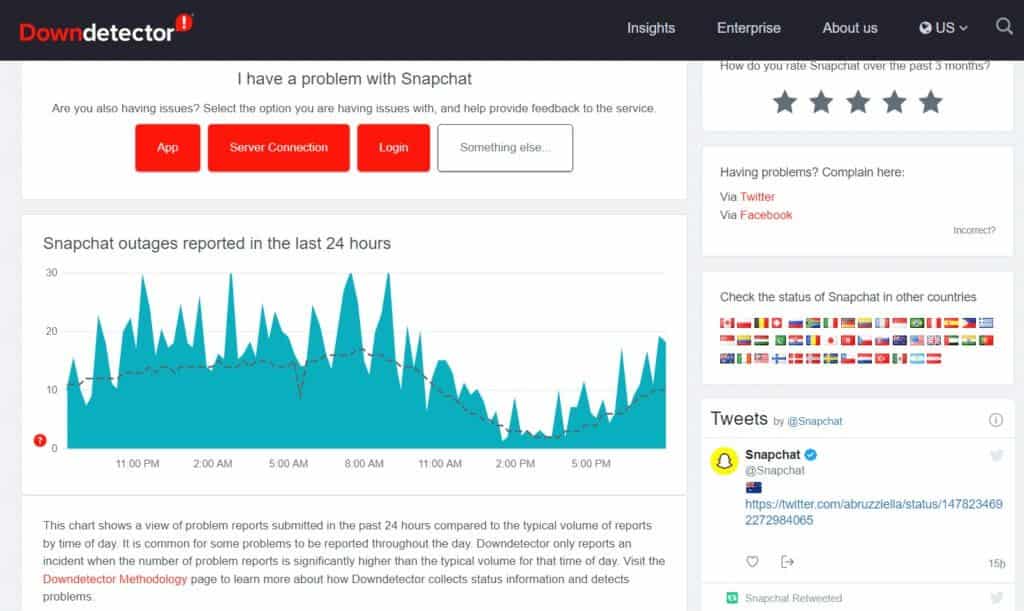Image resolution: width=1024 pixels, height=611 pixels.
Task: Click the 11:00 PM axis label
Action: tap(137, 463)
